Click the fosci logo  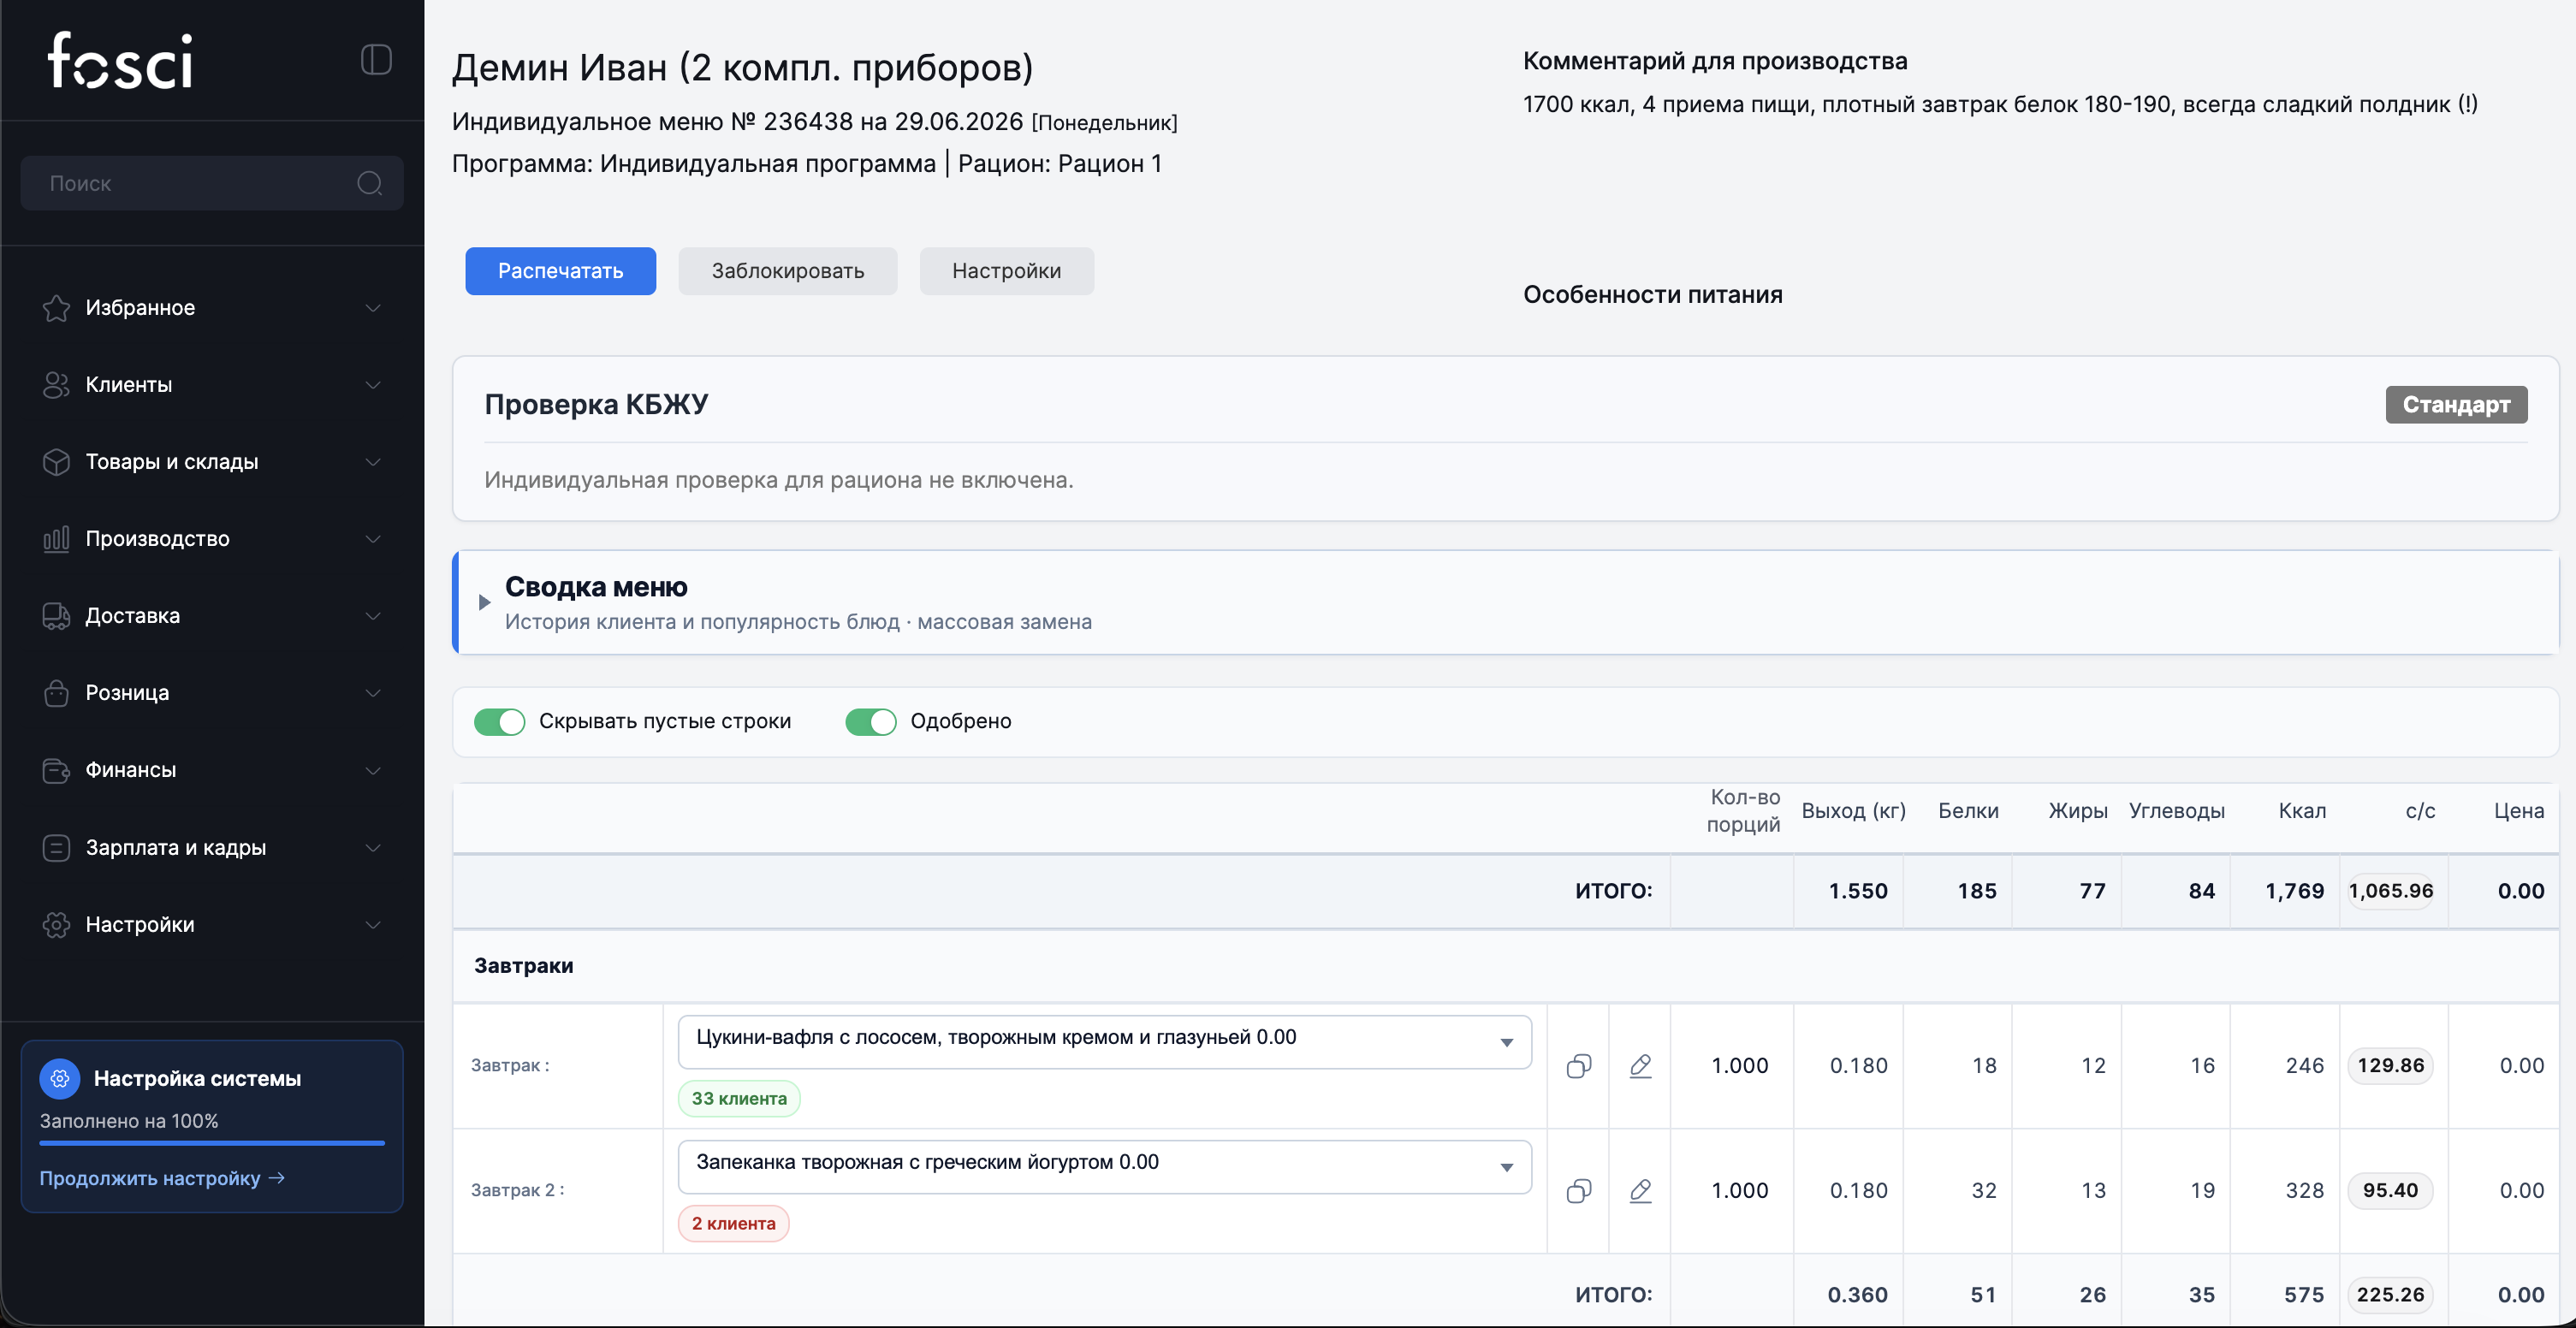point(120,60)
